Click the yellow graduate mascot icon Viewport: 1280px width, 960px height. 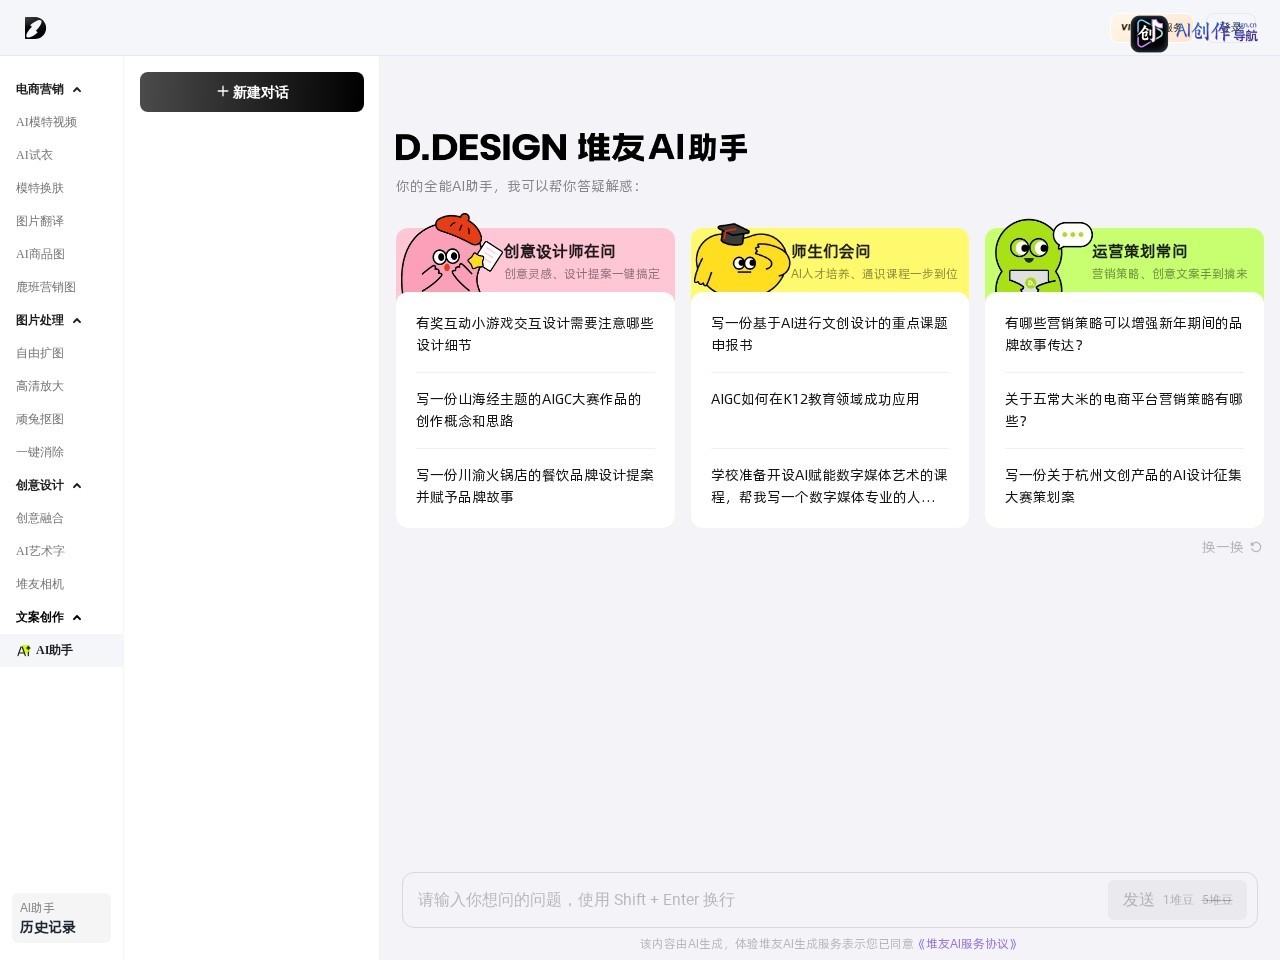point(741,258)
